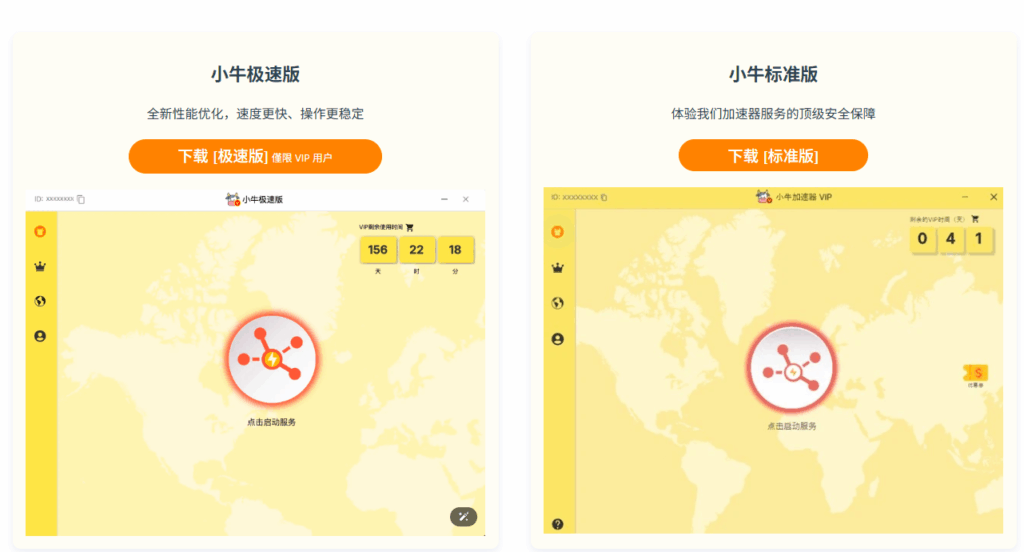Click the globe icon in 小牛极速版 sidebar
This screenshot has height=552, width=1024.
click(40, 301)
